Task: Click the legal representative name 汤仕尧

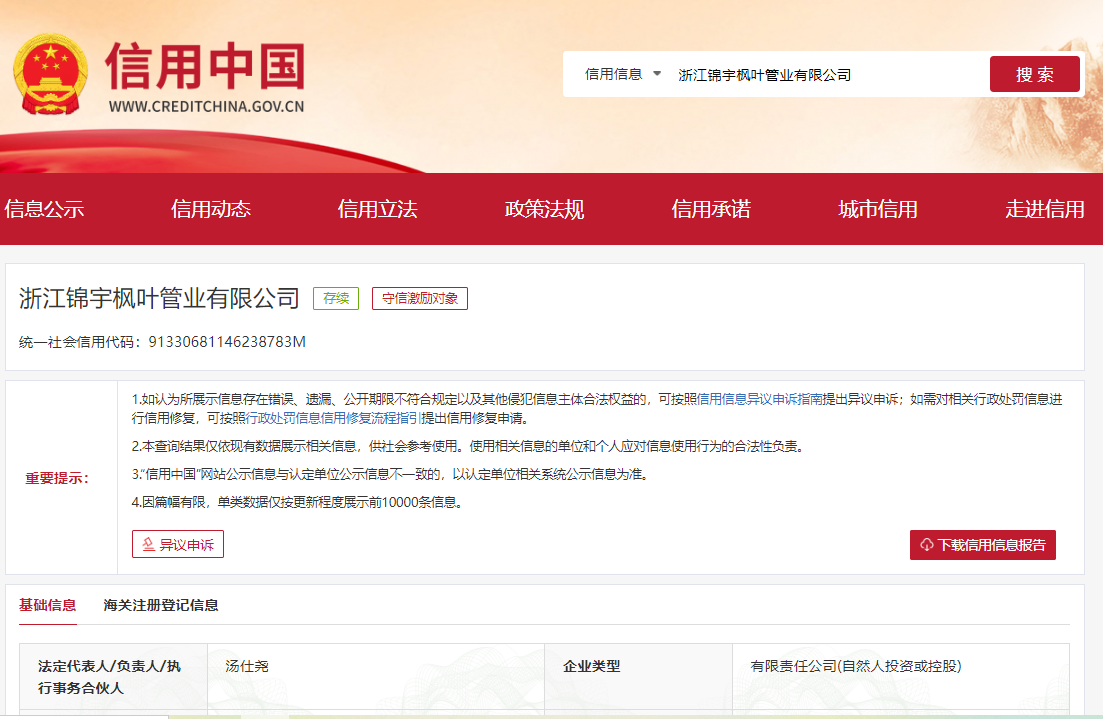Action: pos(247,666)
